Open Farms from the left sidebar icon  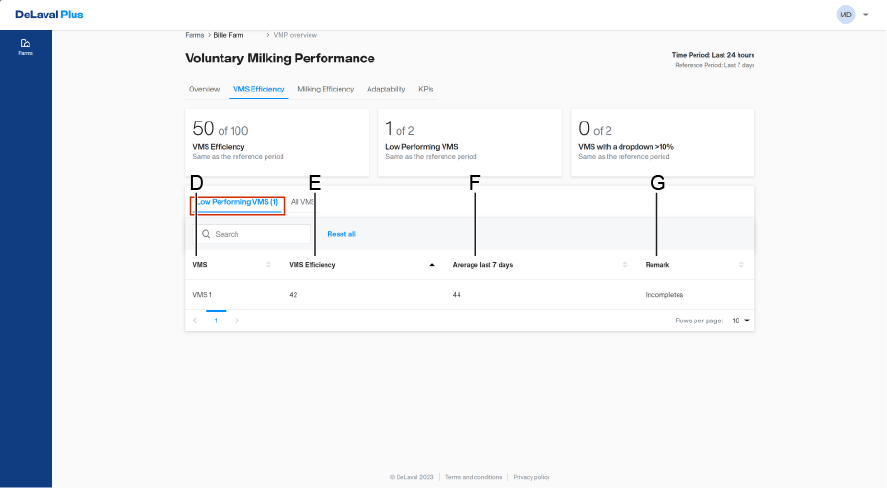pos(25,46)
